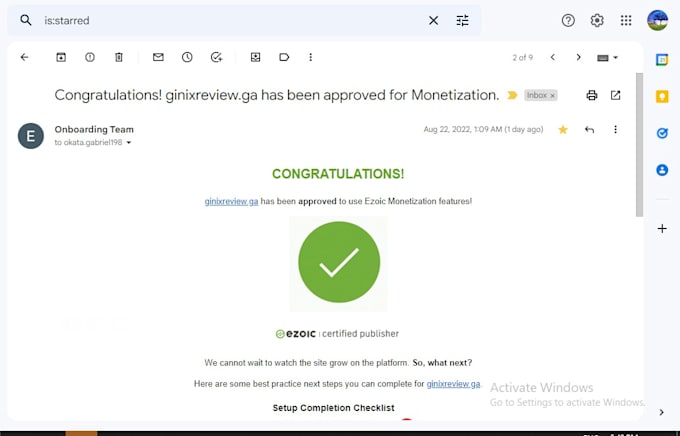This screenshot has height=436, width=680.
Task: Open the search options filter
Action: pos(462,20)
